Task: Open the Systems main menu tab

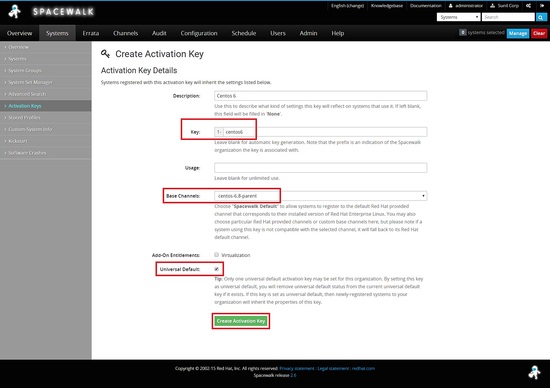Action: (57, 33)
